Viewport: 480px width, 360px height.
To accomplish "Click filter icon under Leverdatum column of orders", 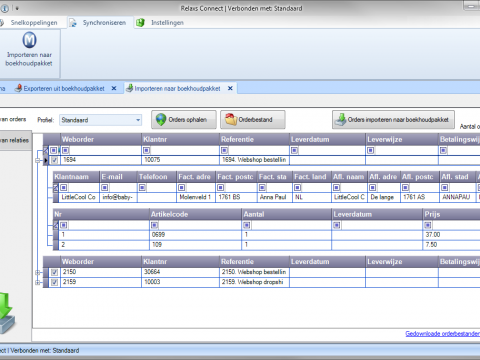I will [x=294, y=151].
